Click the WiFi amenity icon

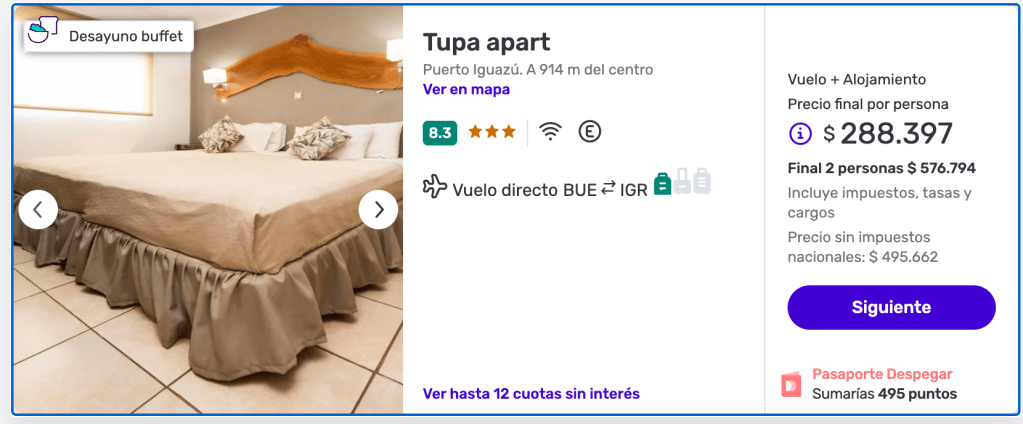click(551, 132)
